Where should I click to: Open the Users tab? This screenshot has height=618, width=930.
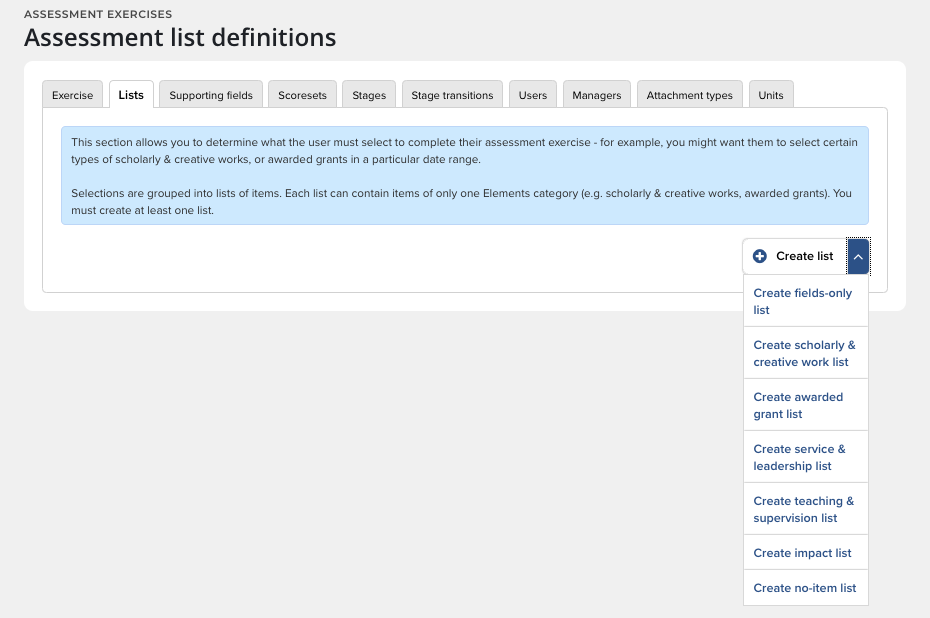click(x=533, y=95)
